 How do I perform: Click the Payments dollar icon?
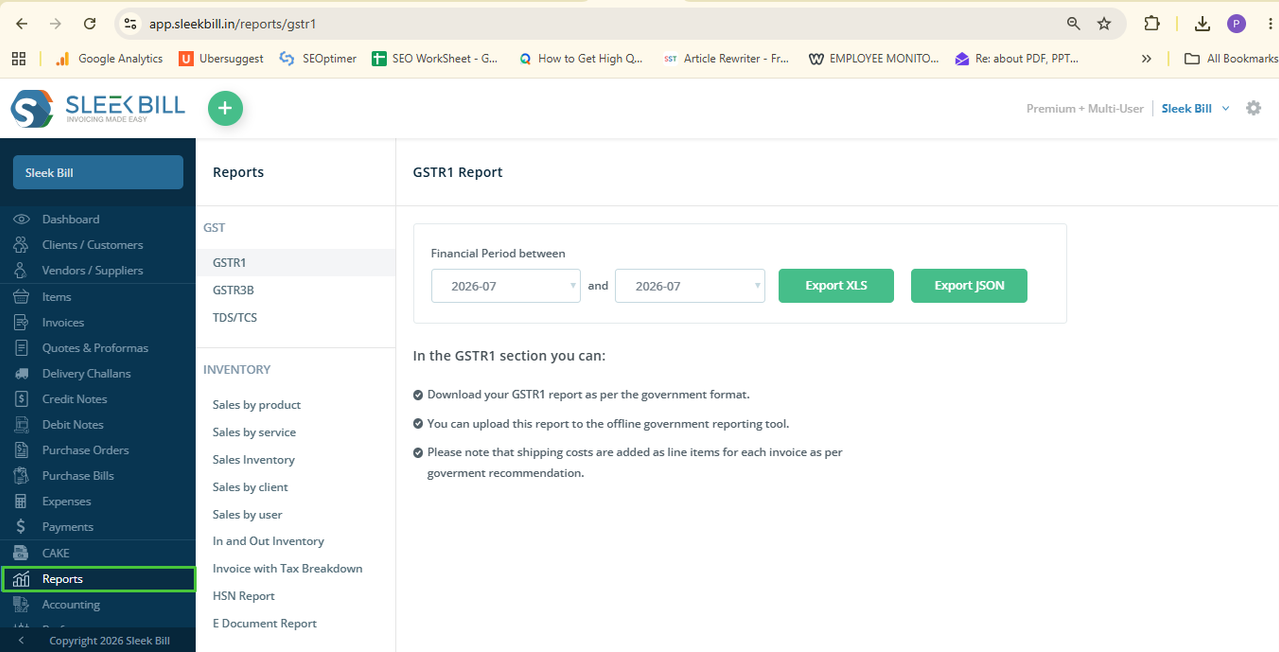(x=21, y=527)
